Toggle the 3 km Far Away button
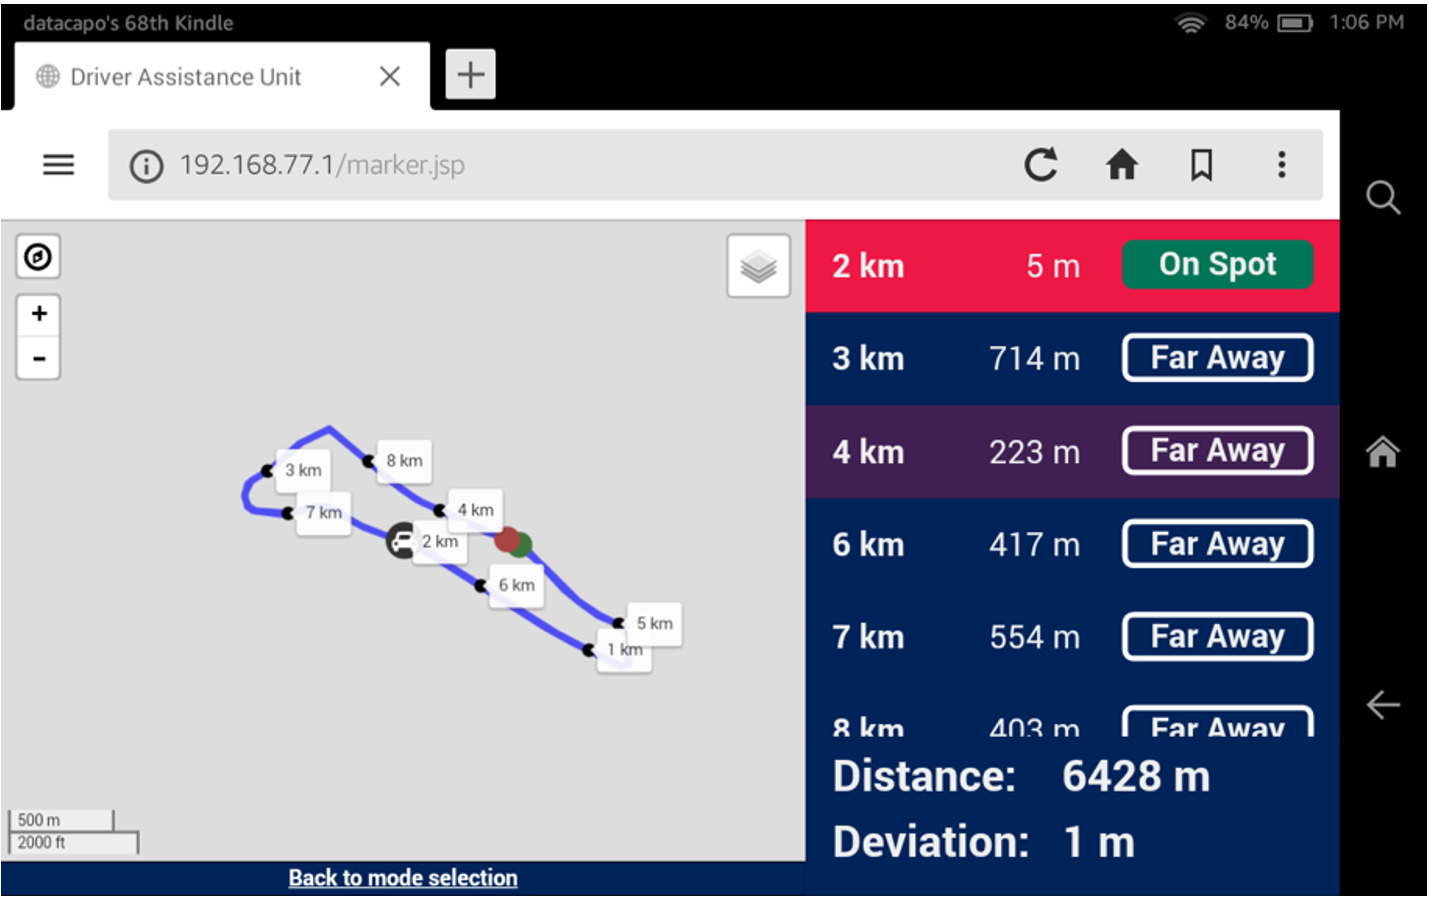The width and height of the screenshot is (1429, 897). [1217, 358]
